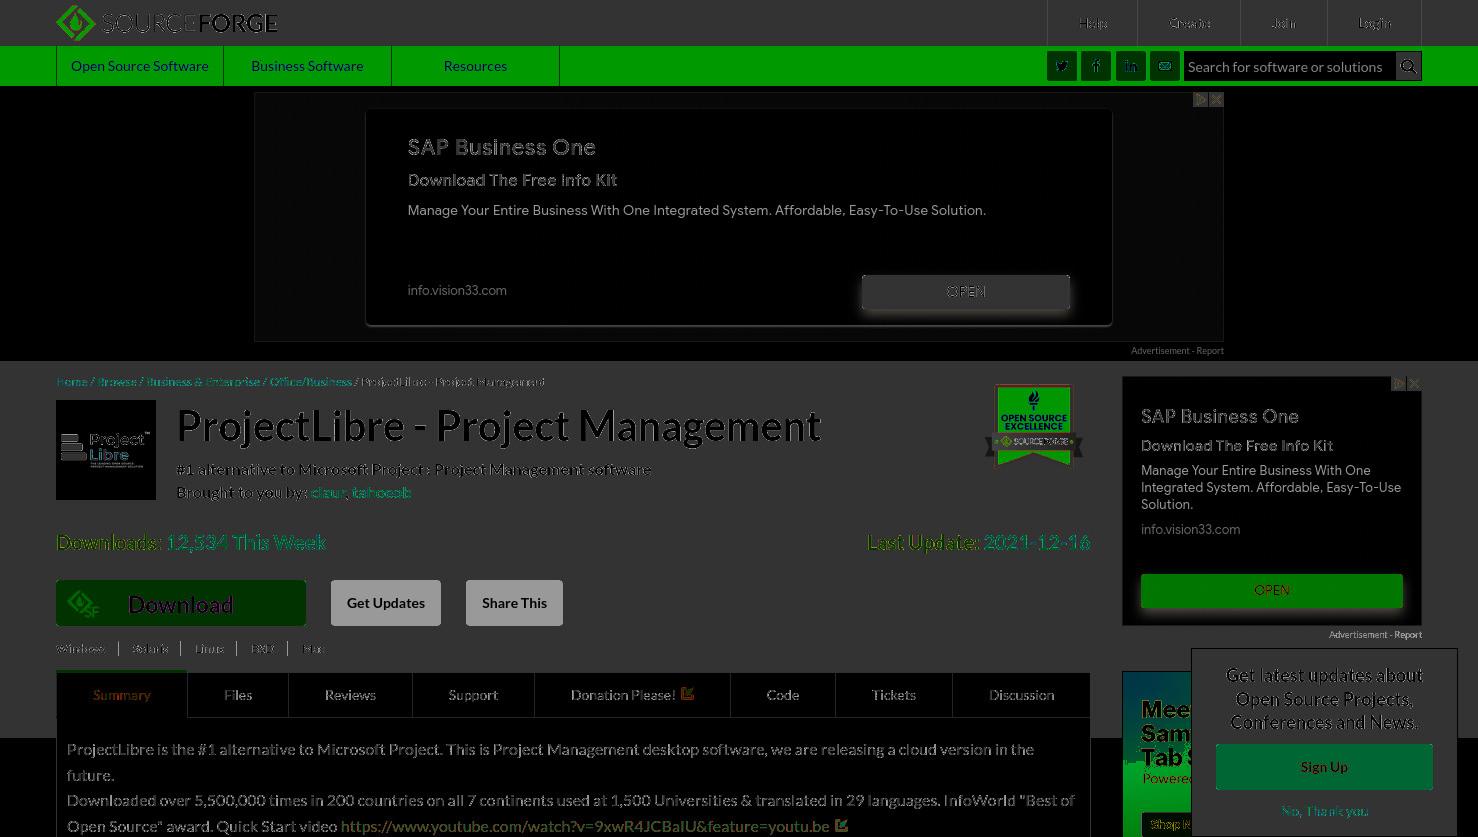Click the SourceForge logo

tap(167, 23)
